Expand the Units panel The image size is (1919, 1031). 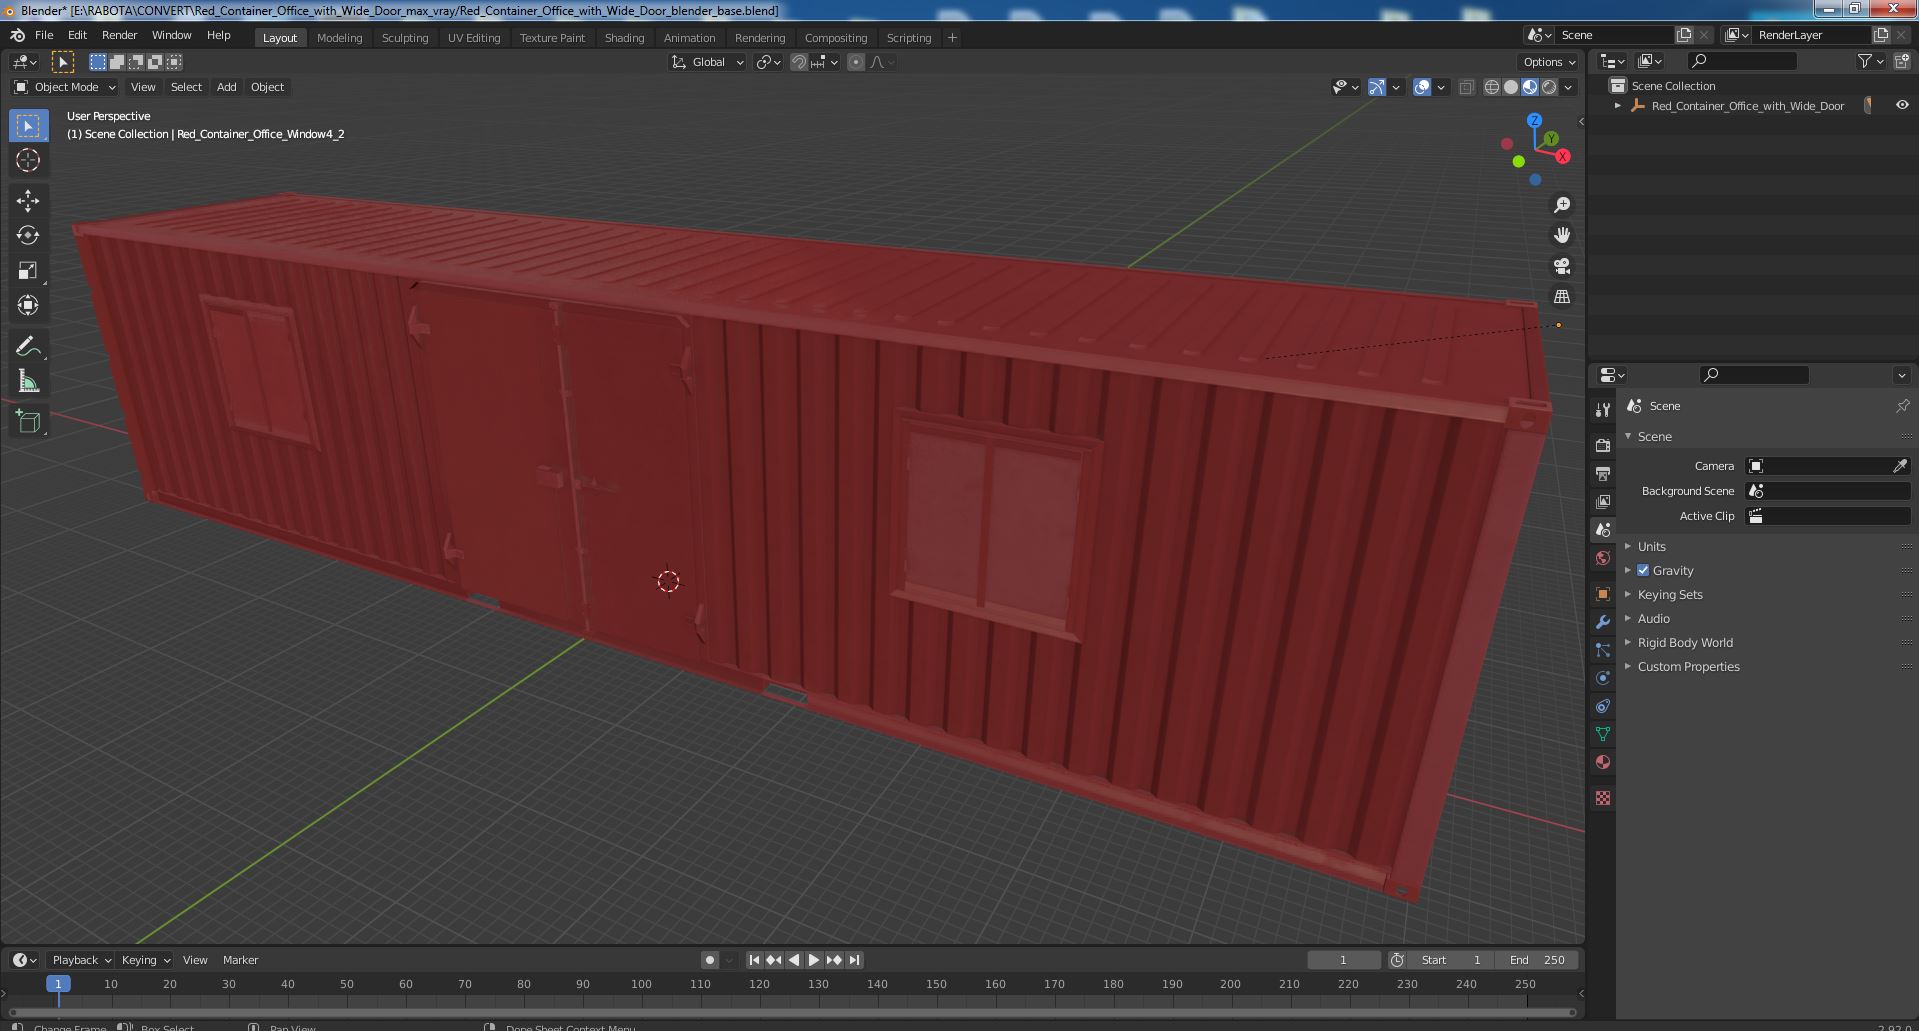coord(1651,546)
